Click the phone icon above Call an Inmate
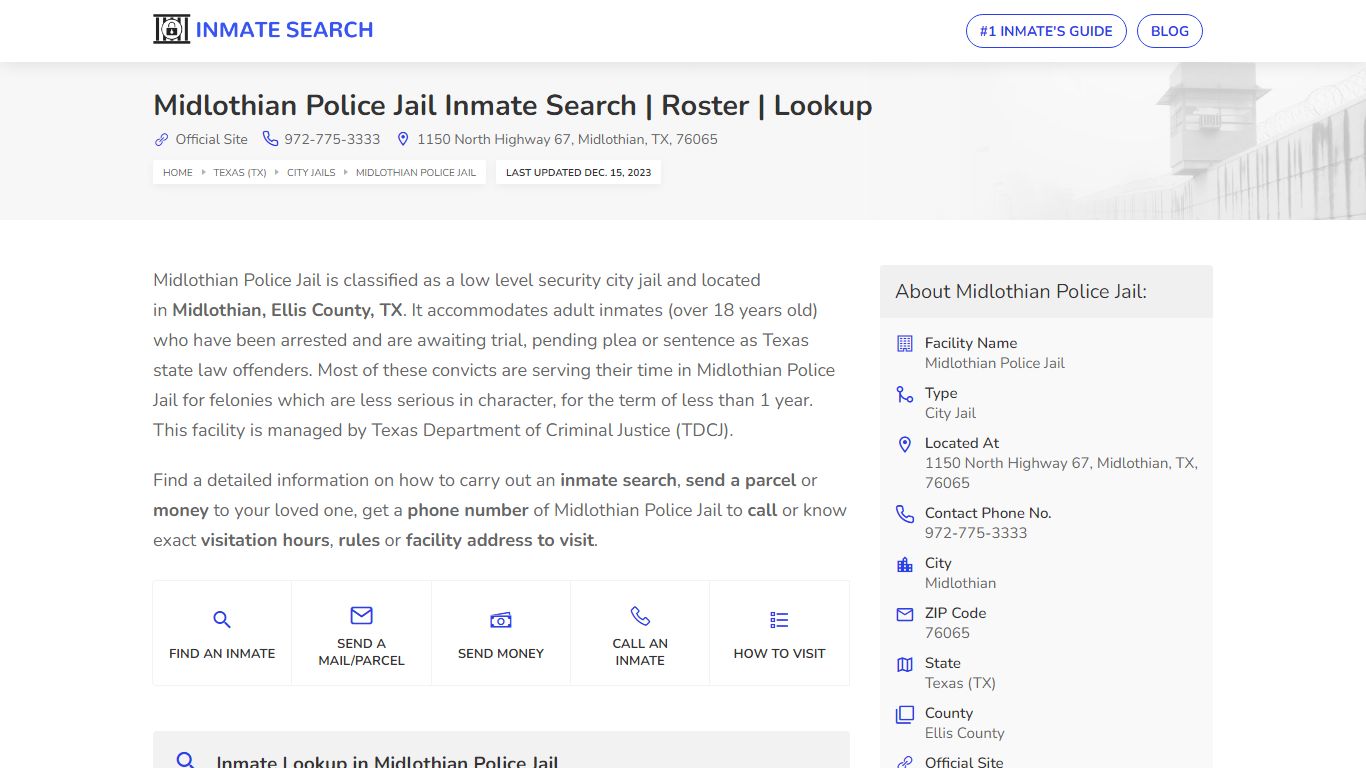Image resolution: width=1366 pixels, height=768 pixels. pyautogui.click(x=640, y=615)
